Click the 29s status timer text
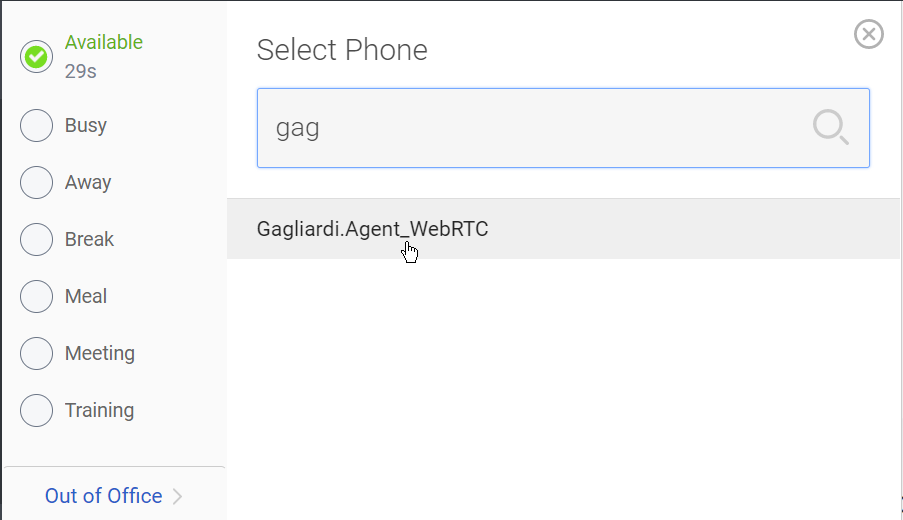Image resolution: width=903 pixels, height=520 pixels. (80, 71)
